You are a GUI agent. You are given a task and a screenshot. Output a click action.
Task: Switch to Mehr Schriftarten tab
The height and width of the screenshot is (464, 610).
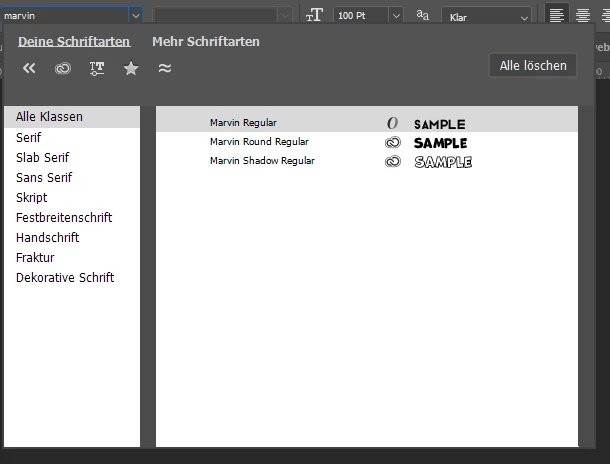coord(206,42)
